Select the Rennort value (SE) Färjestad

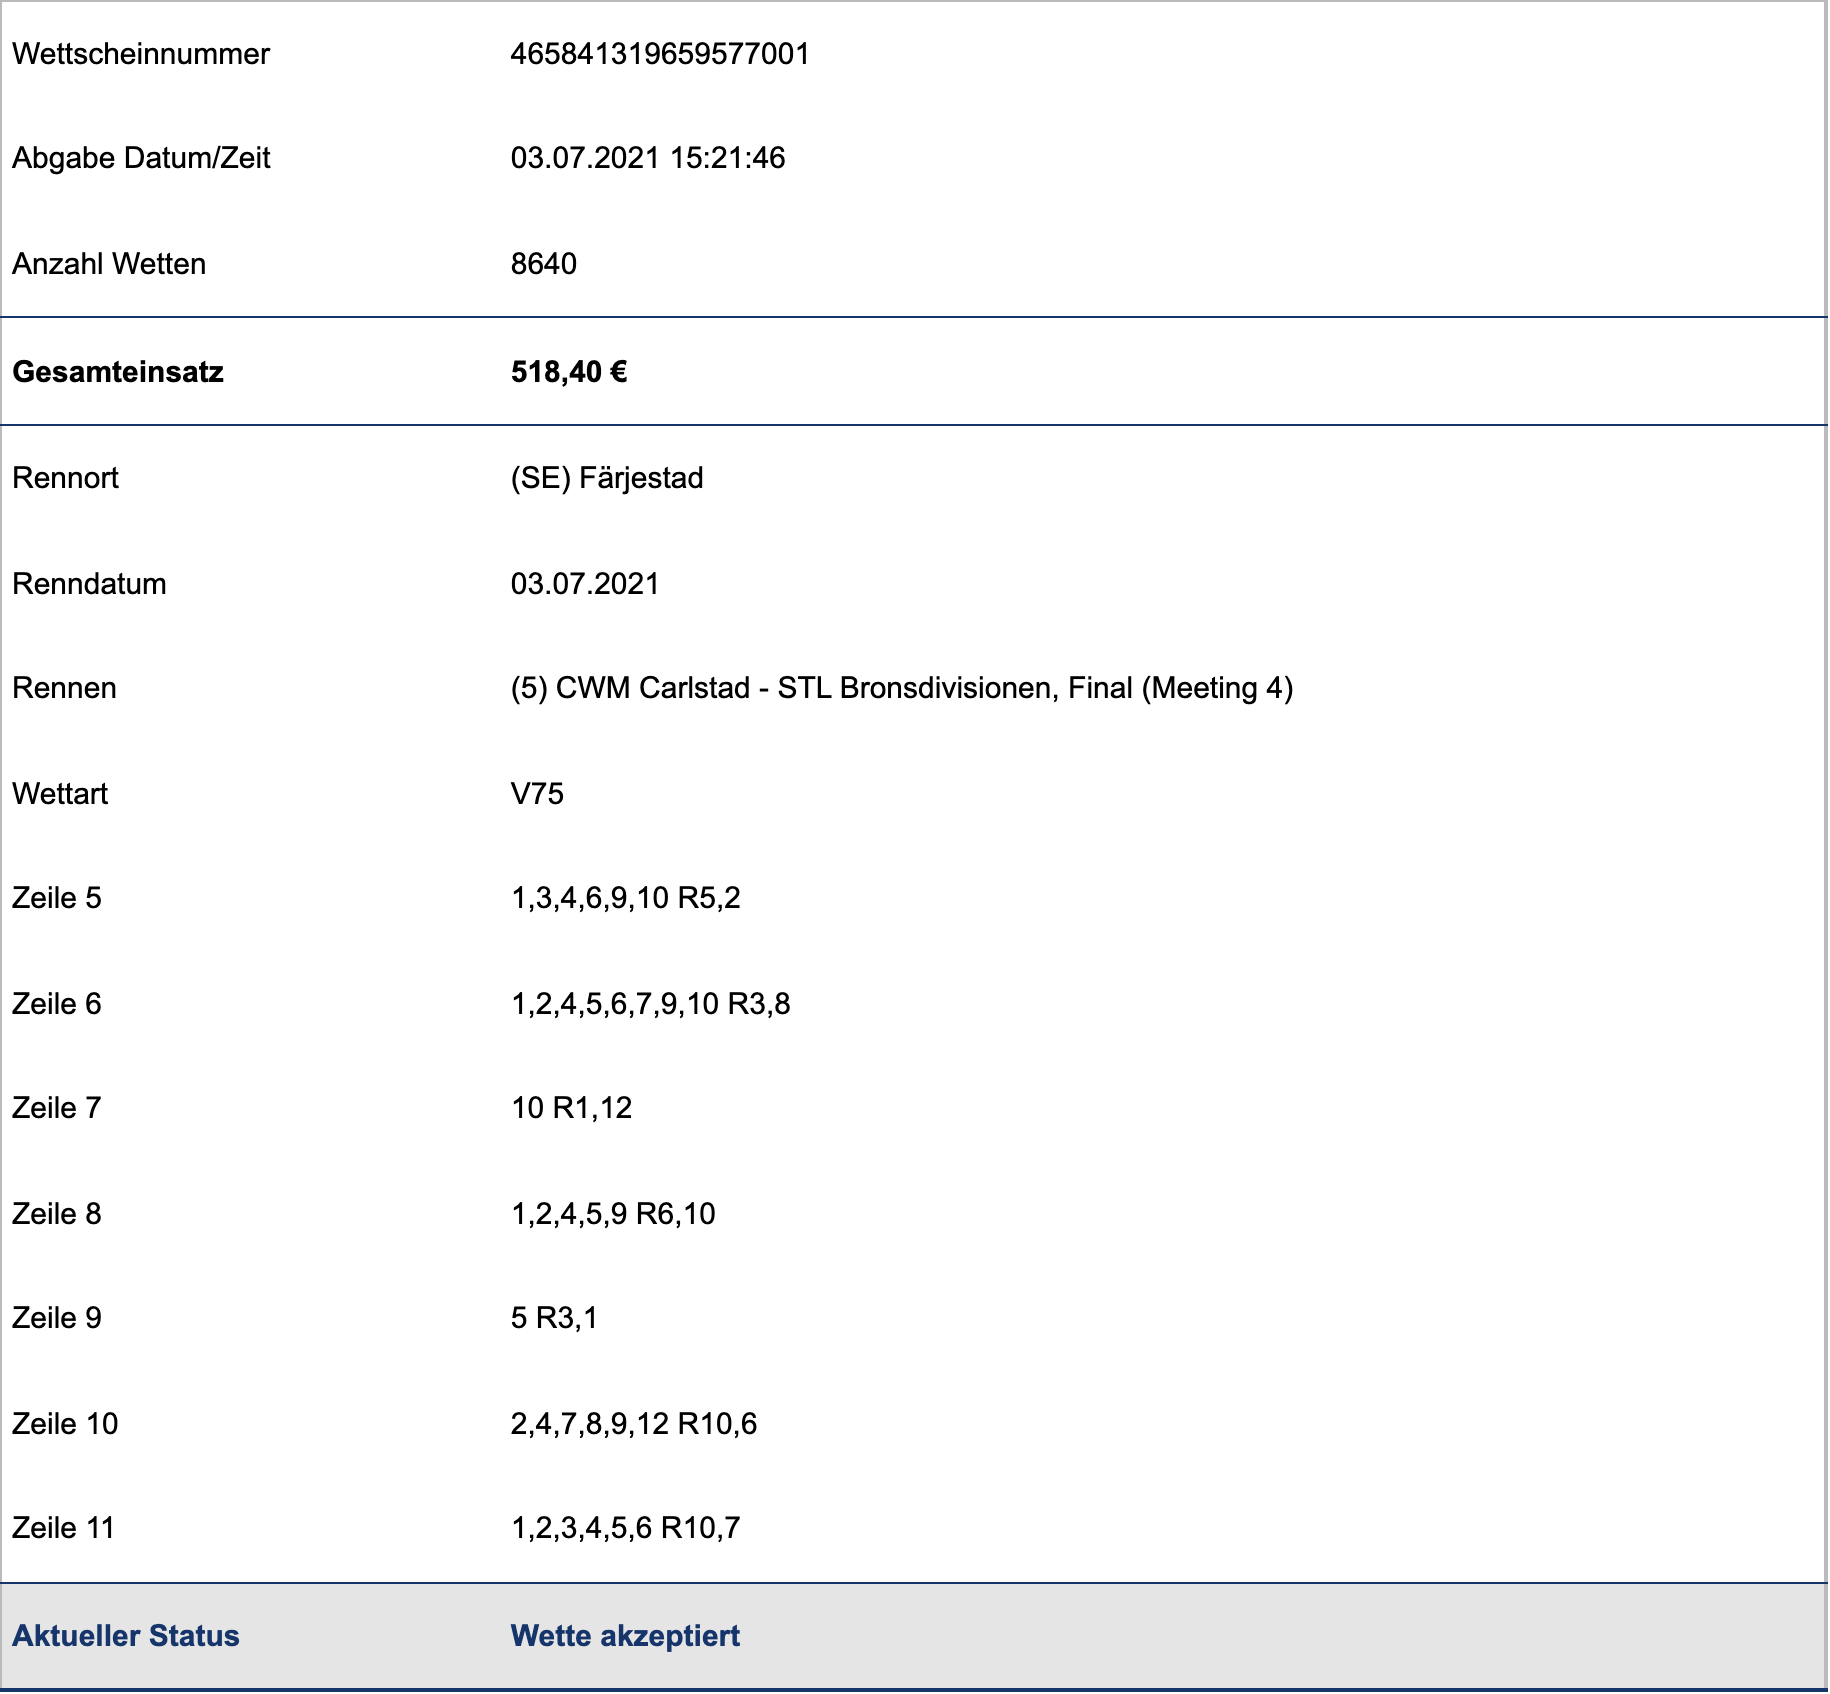(607, 478)
